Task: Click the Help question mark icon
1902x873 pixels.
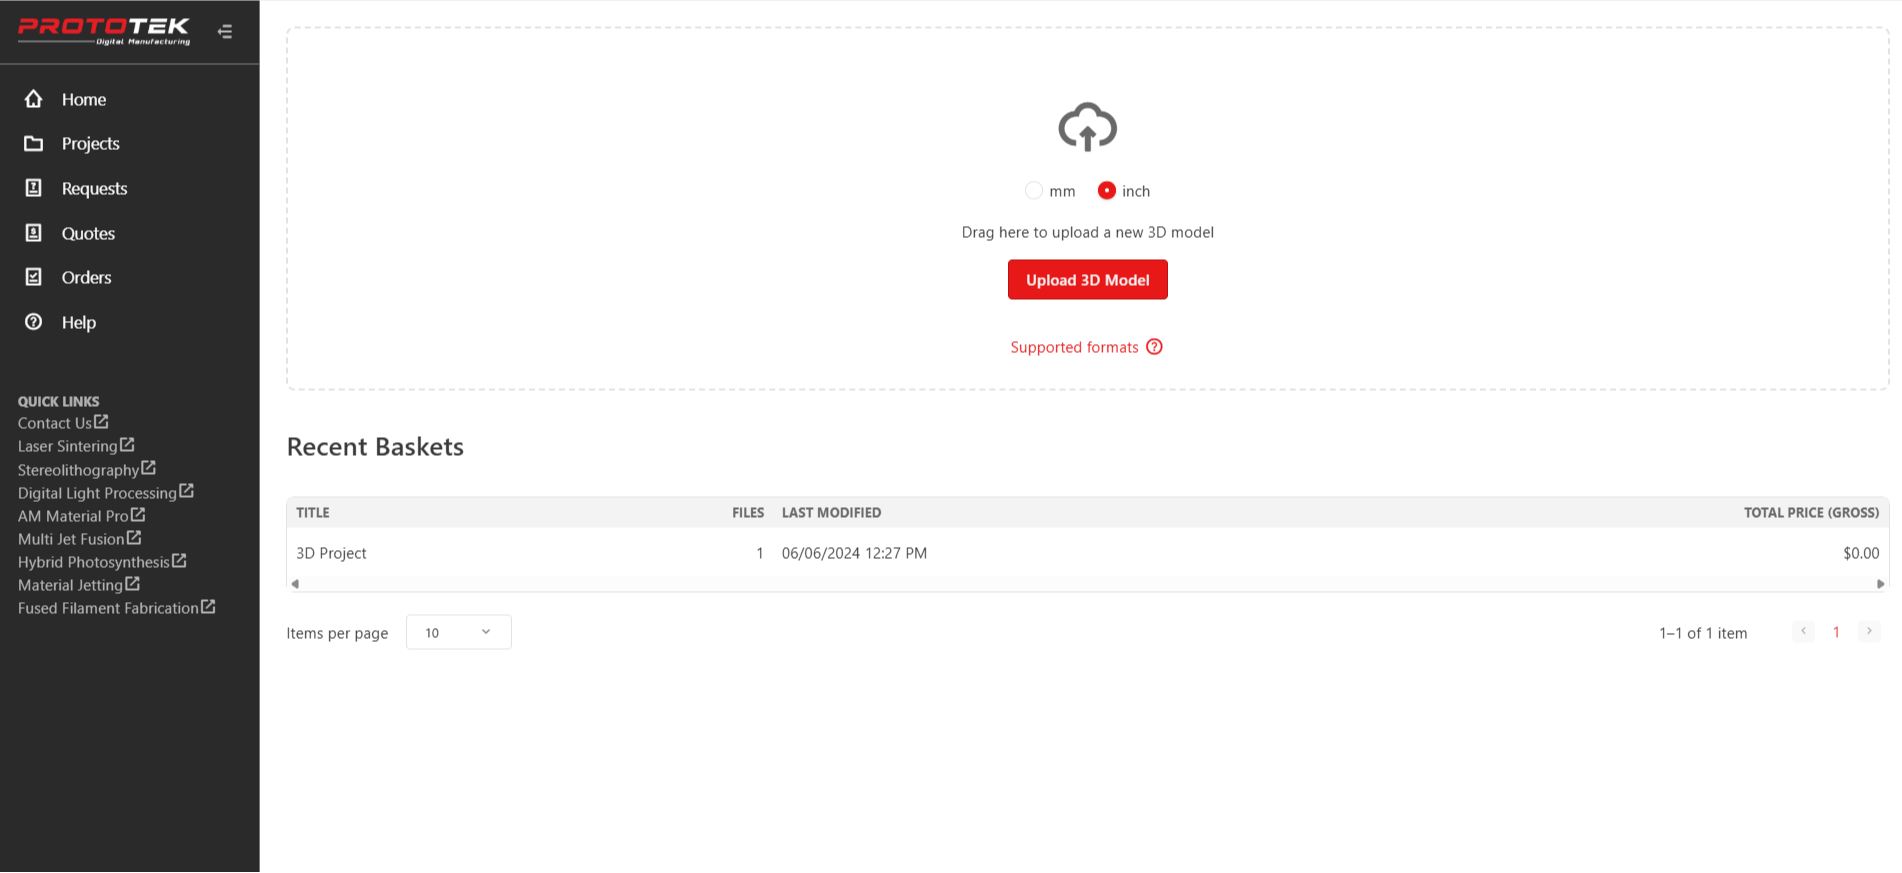Action: coord(33,322)
